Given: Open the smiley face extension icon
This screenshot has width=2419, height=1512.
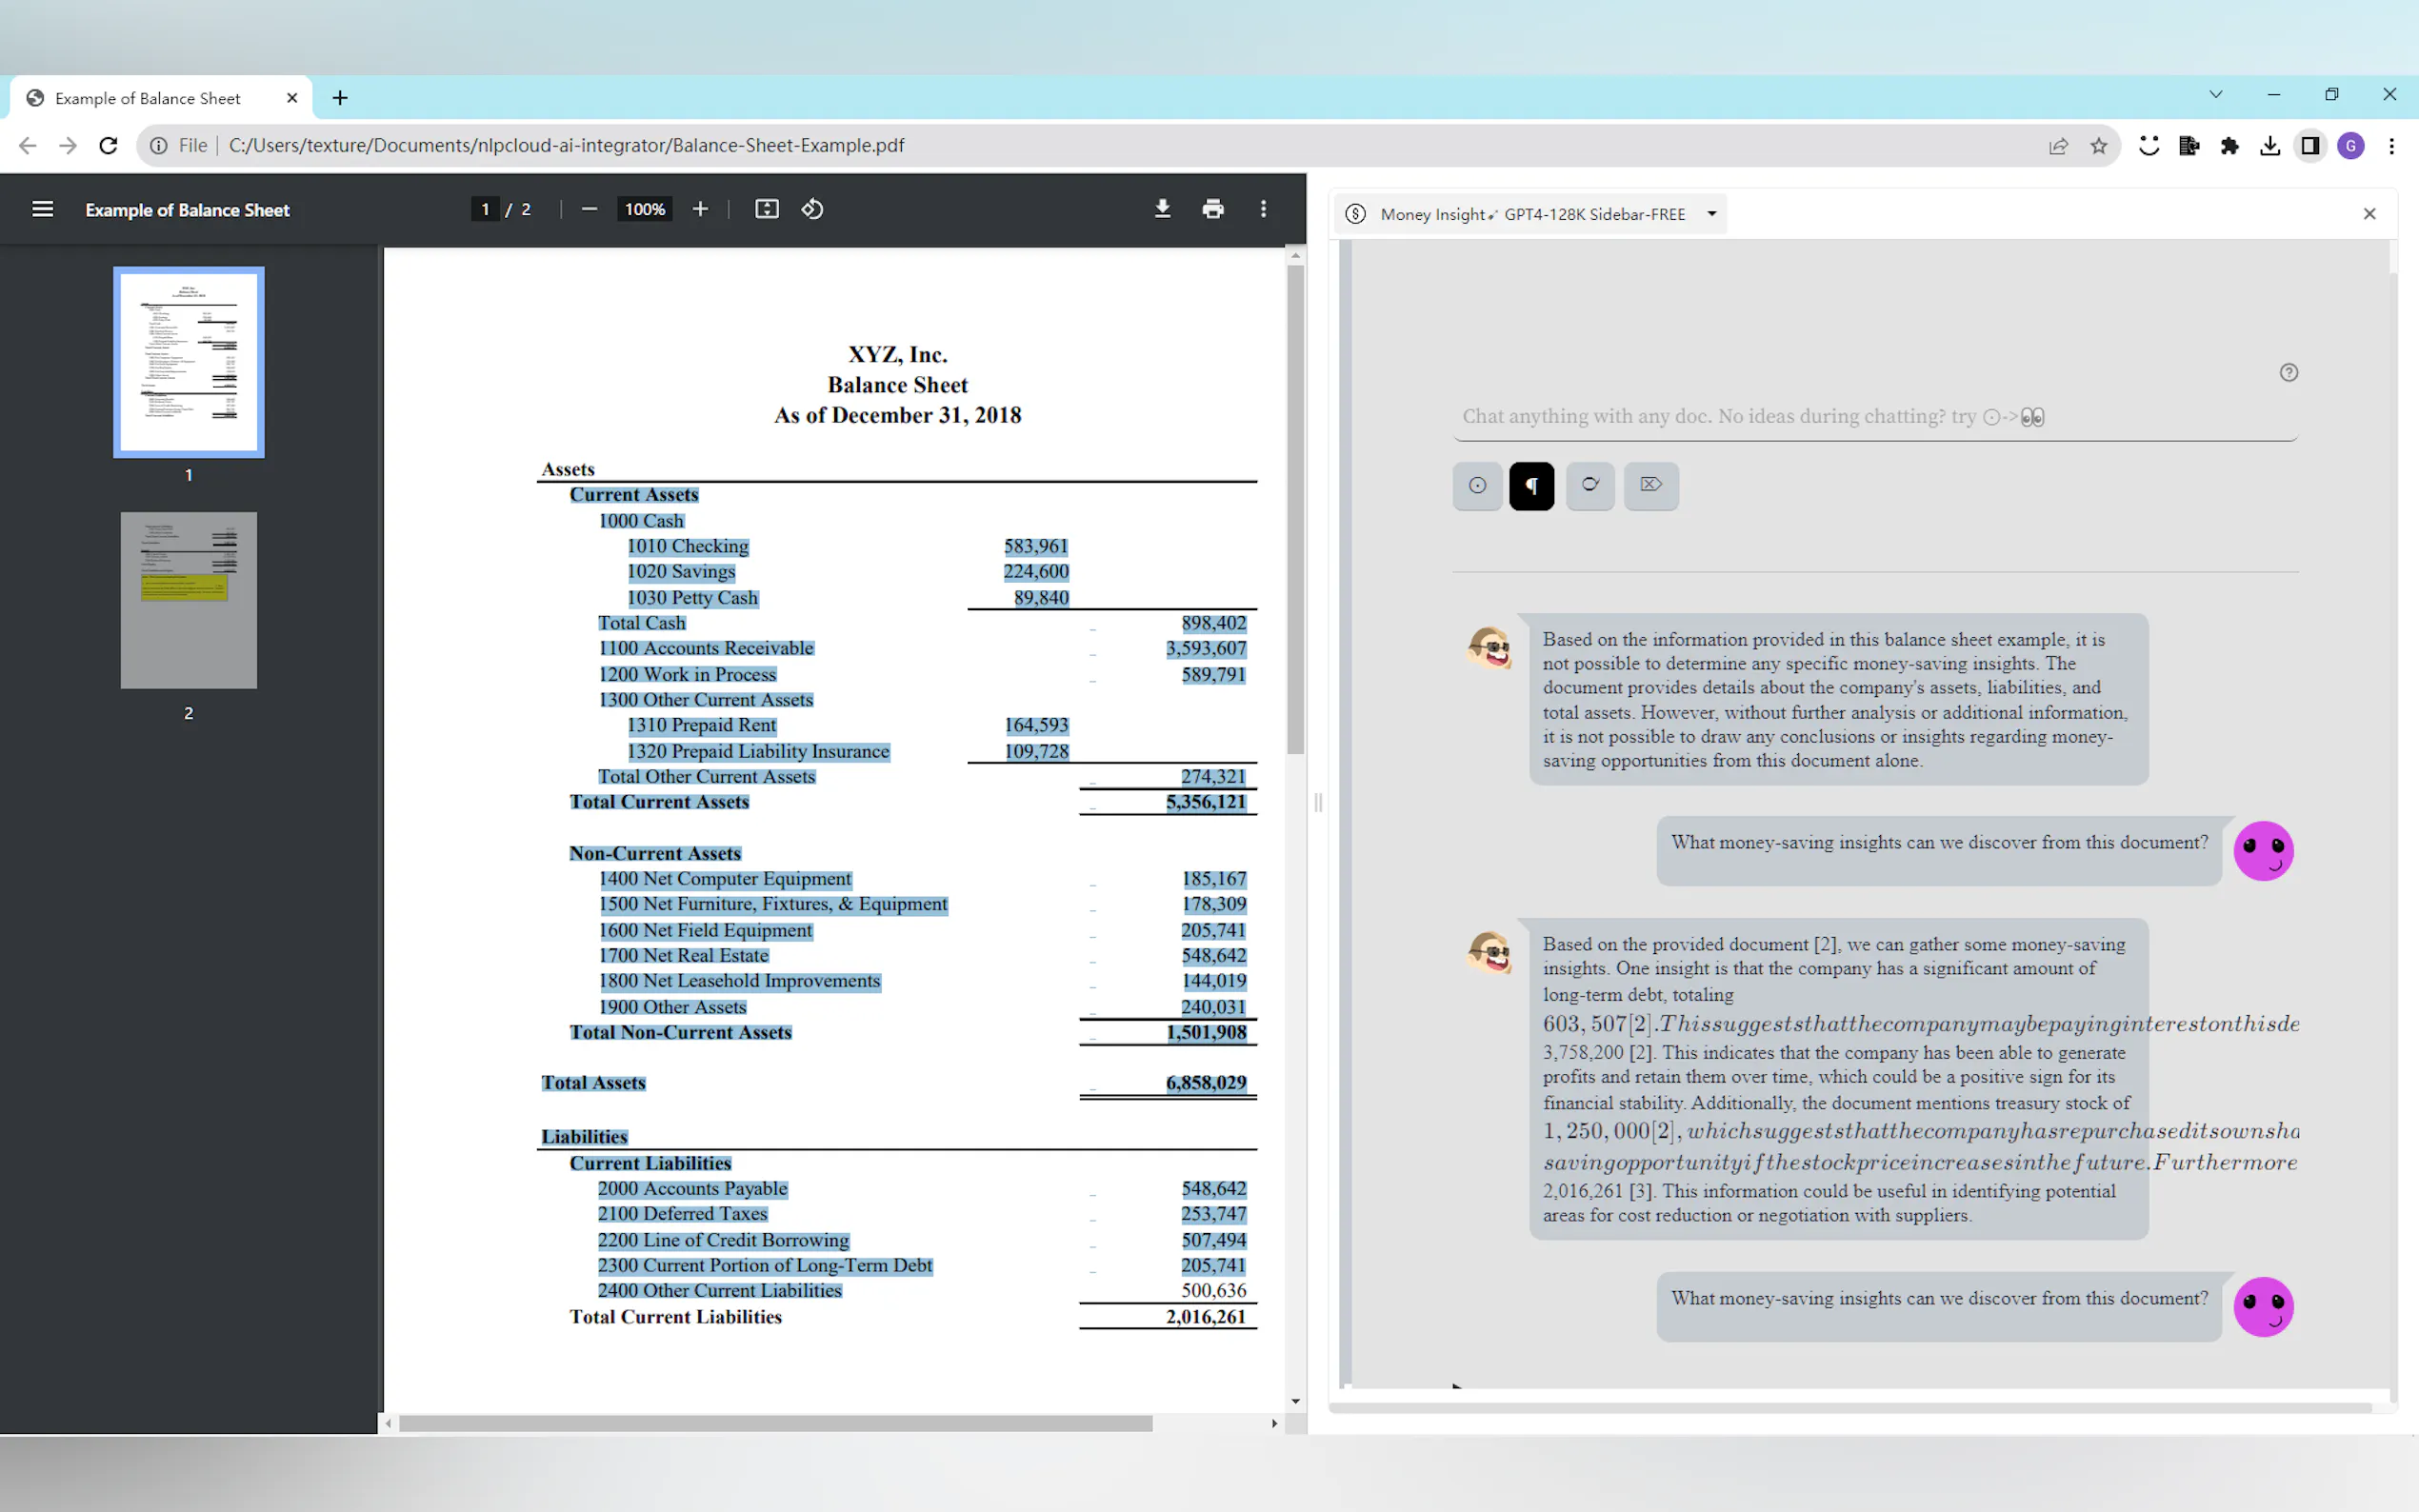Looking at the screenshot, I should pos(2149,146).
